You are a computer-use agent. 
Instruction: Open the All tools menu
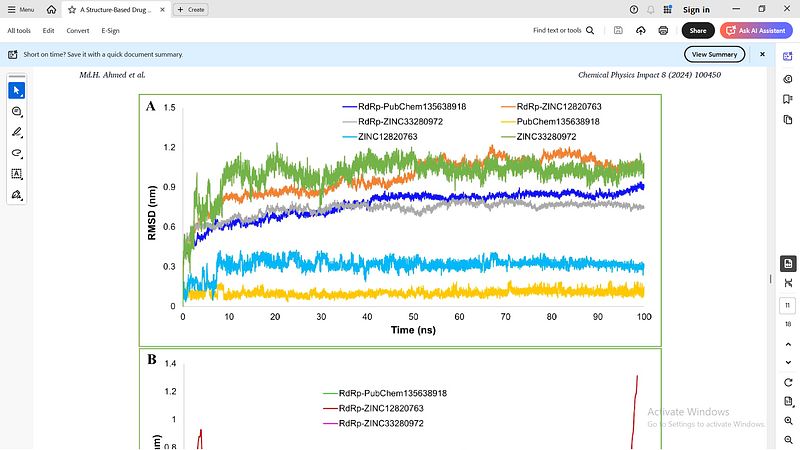18,31
